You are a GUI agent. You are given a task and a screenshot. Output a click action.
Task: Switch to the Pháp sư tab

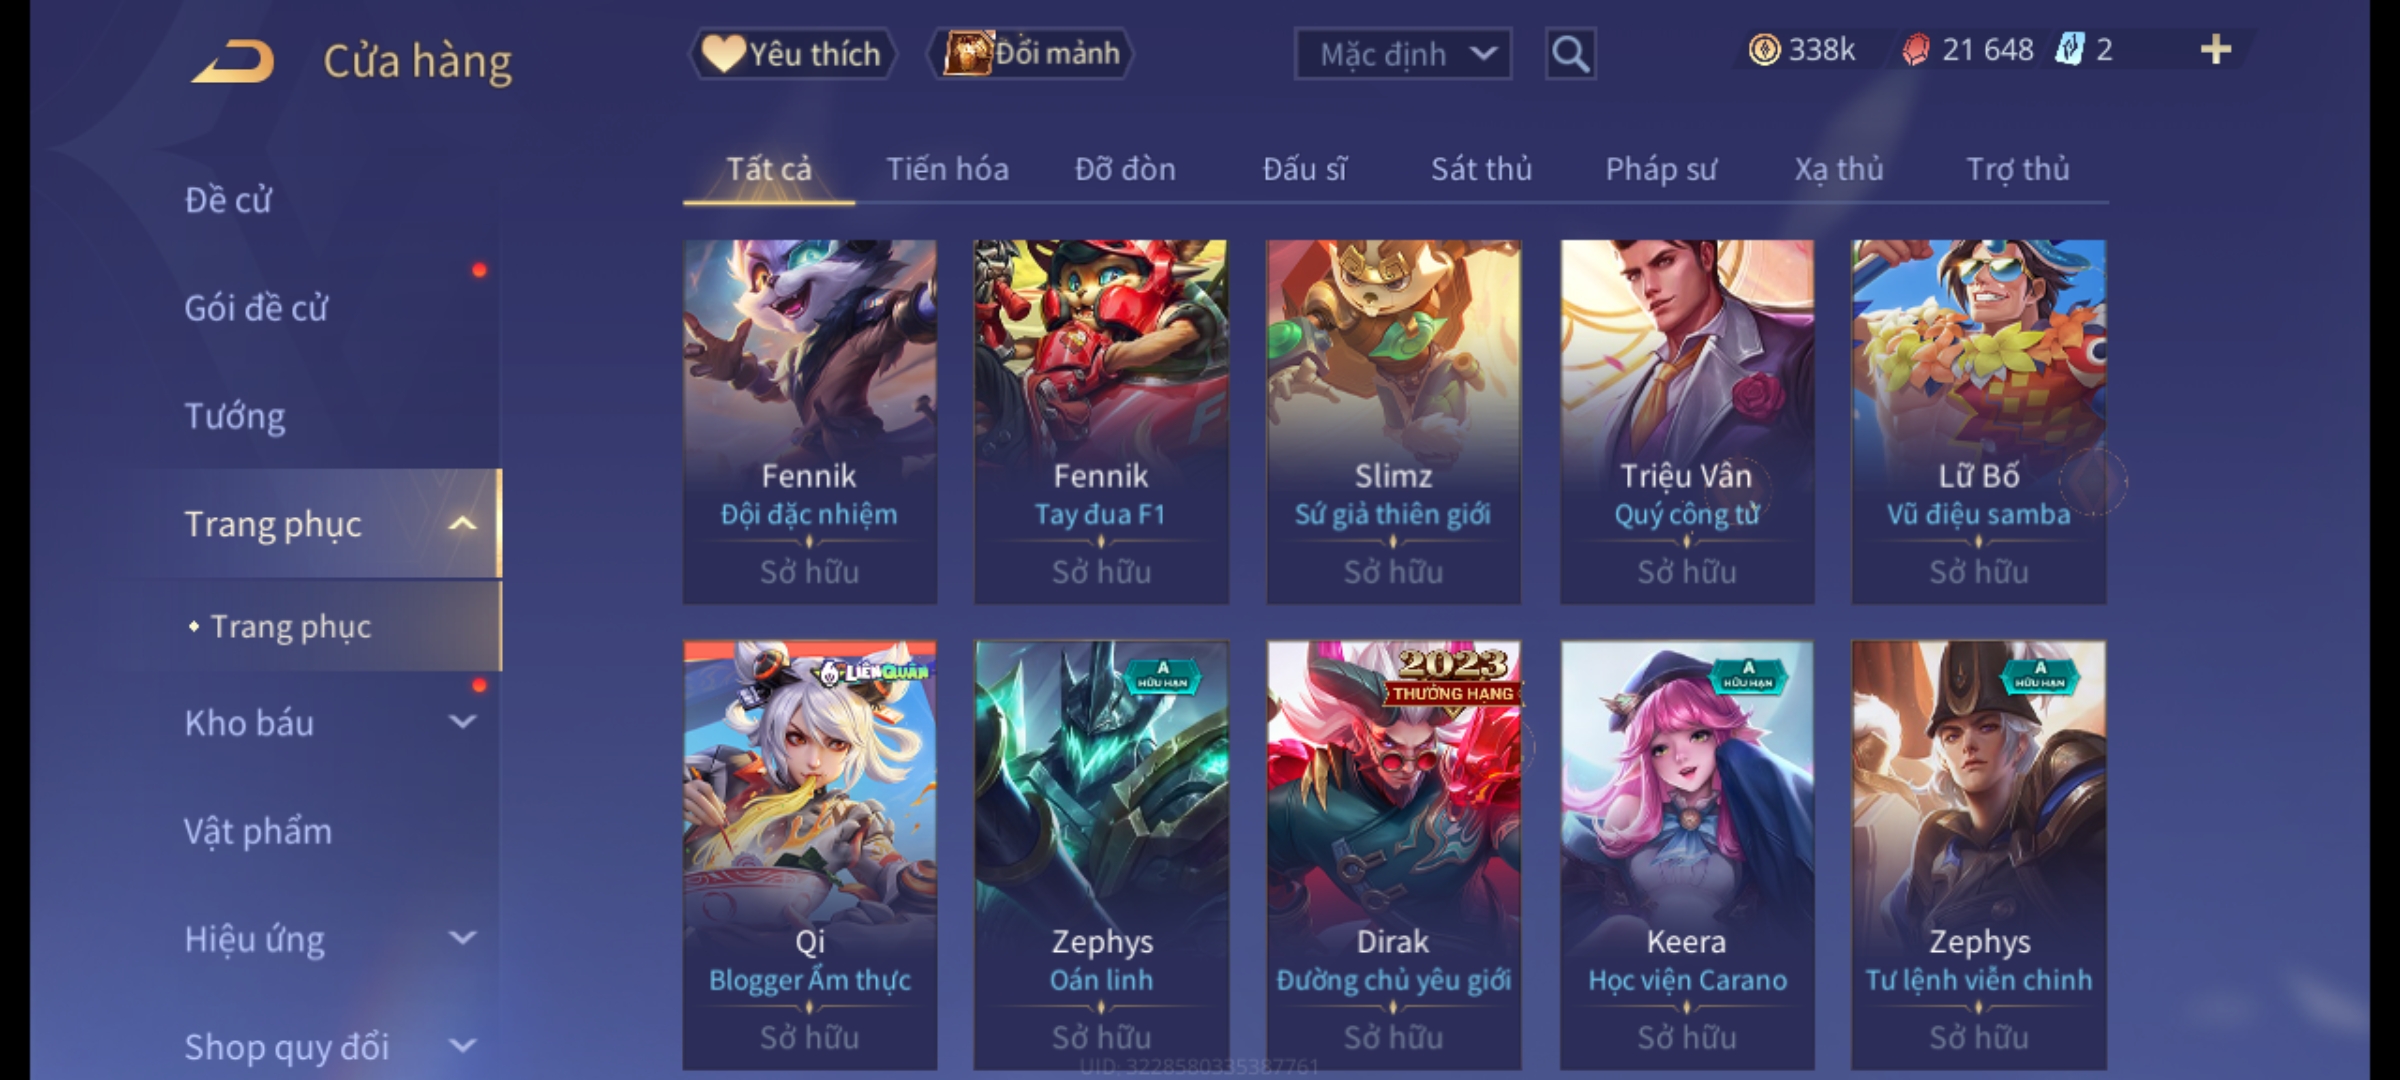(1661, 169)
